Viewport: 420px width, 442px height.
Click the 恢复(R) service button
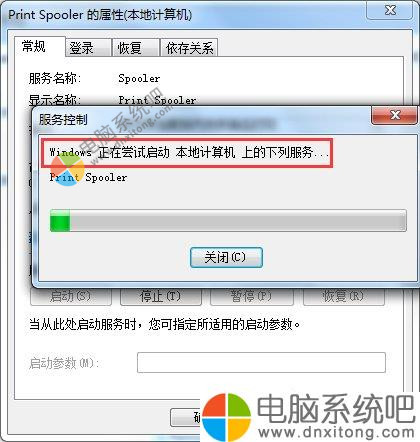(343, 296)
